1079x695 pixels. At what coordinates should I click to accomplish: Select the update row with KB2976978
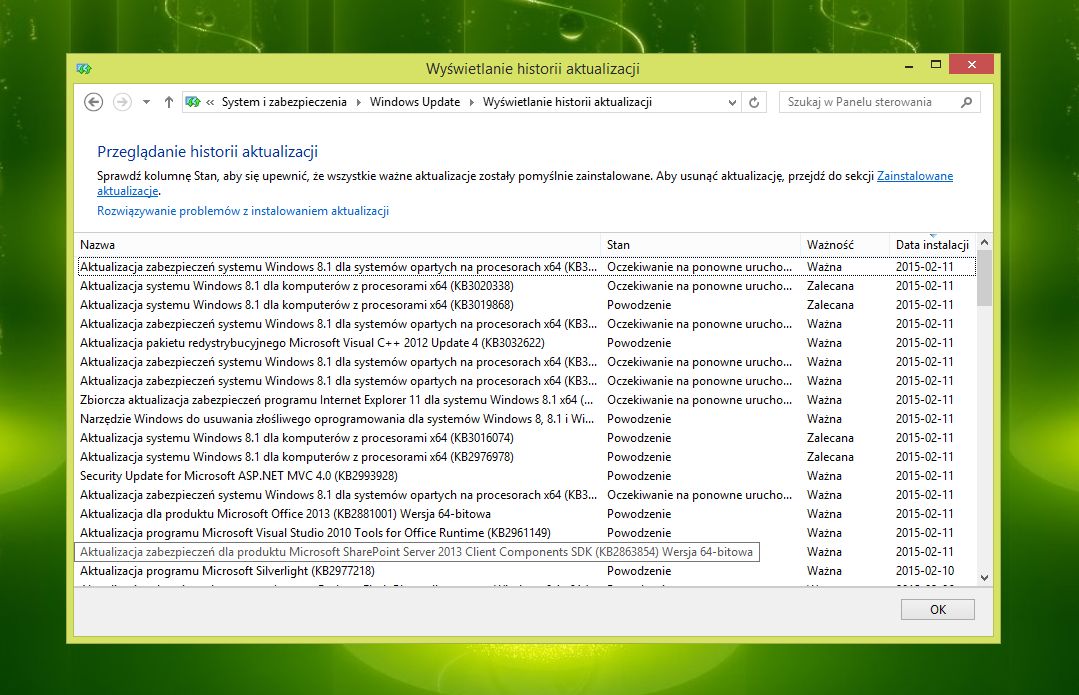coord(526,457)
